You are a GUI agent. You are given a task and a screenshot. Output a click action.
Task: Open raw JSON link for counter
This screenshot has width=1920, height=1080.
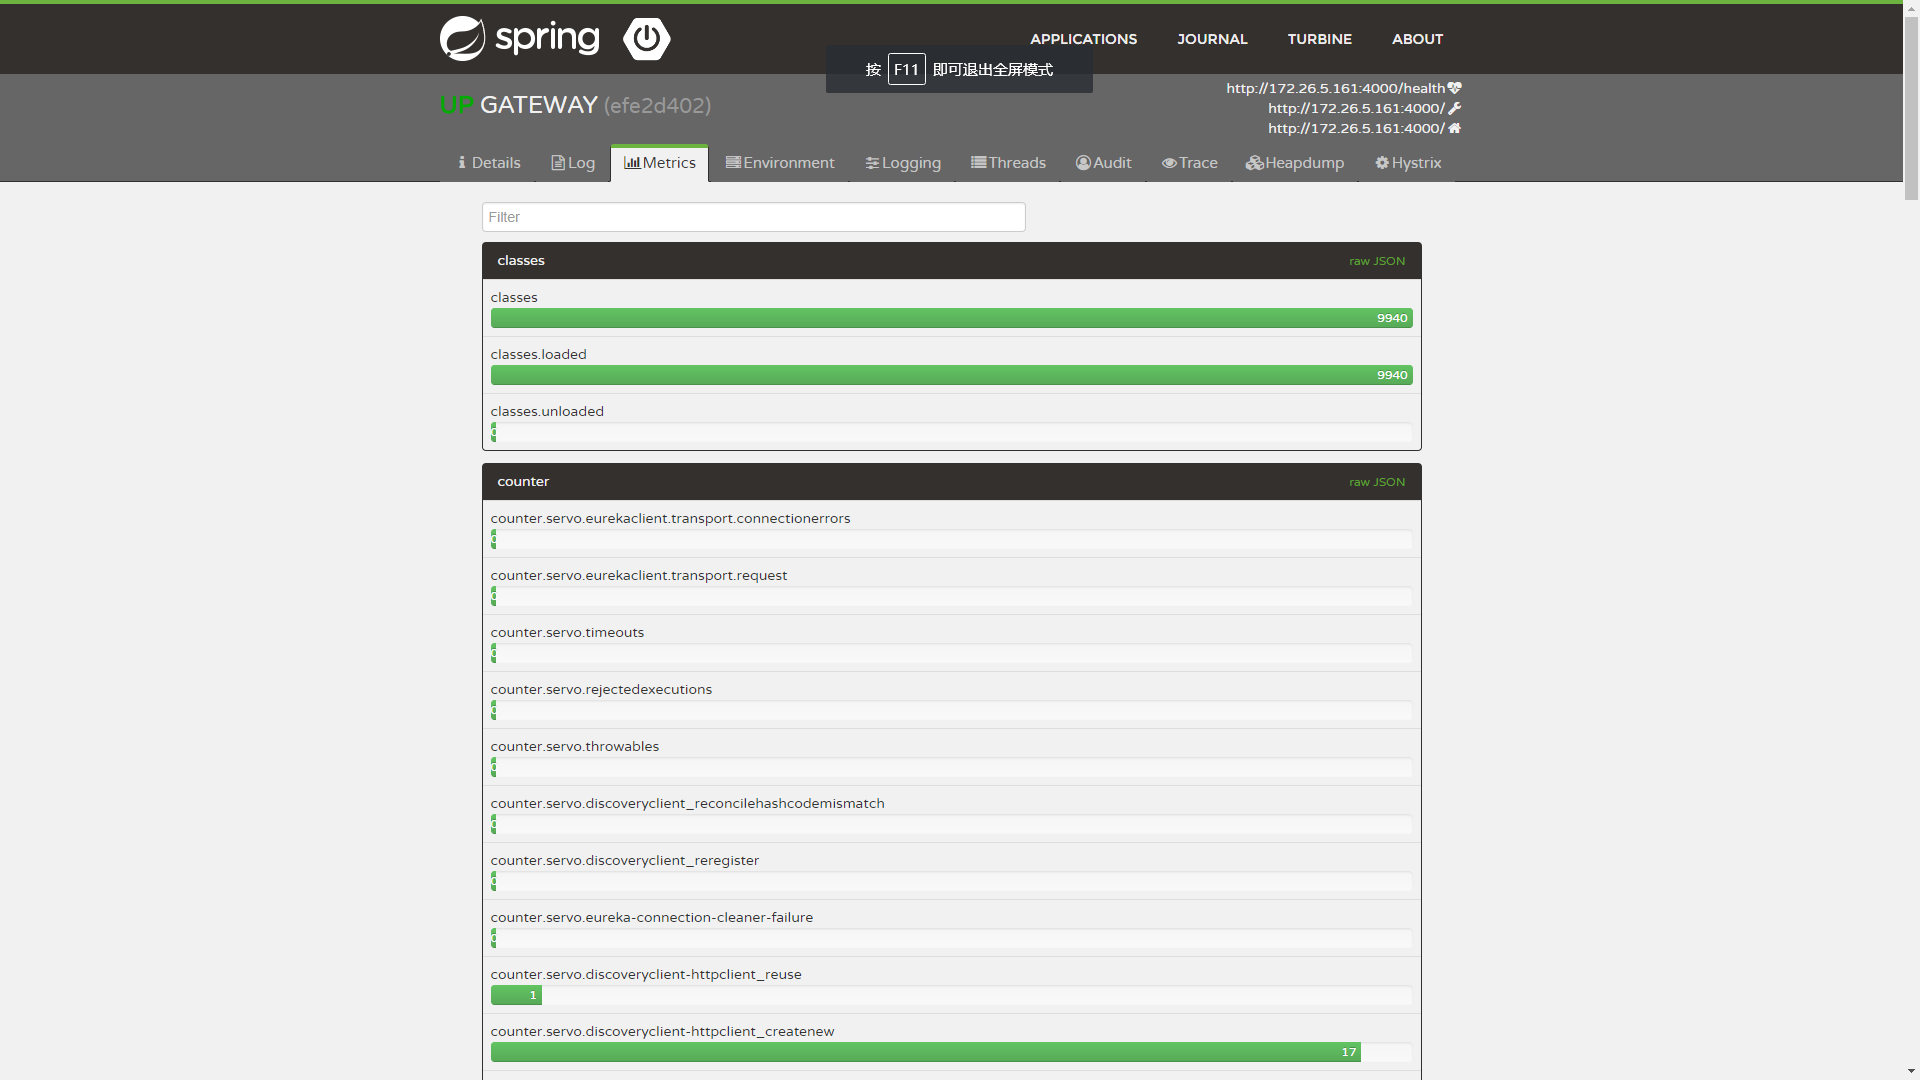tap(1376, 482)
